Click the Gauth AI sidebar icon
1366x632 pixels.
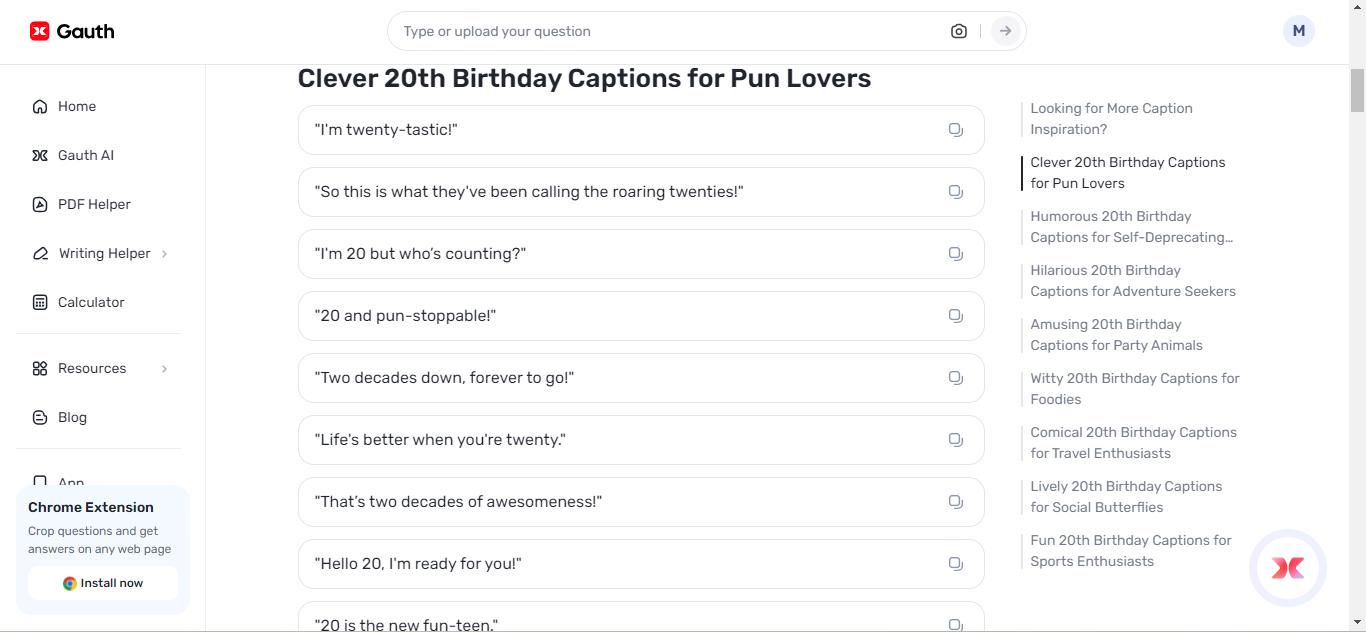39,155
